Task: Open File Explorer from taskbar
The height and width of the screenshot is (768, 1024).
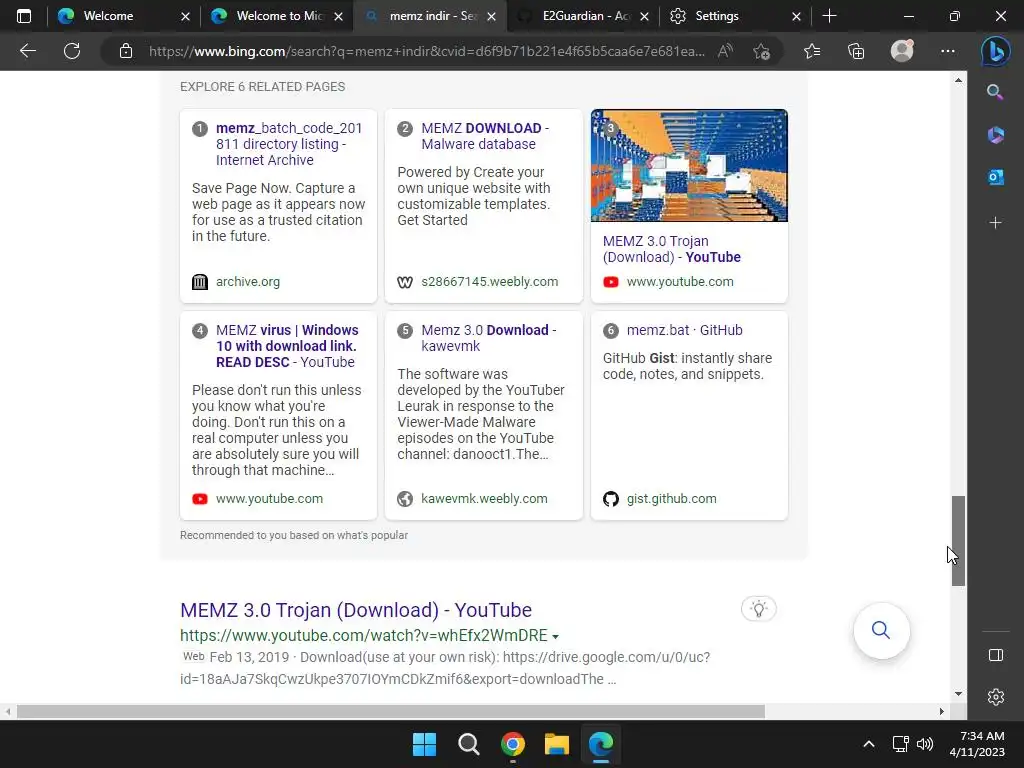Action: click(x=557, y=744)
